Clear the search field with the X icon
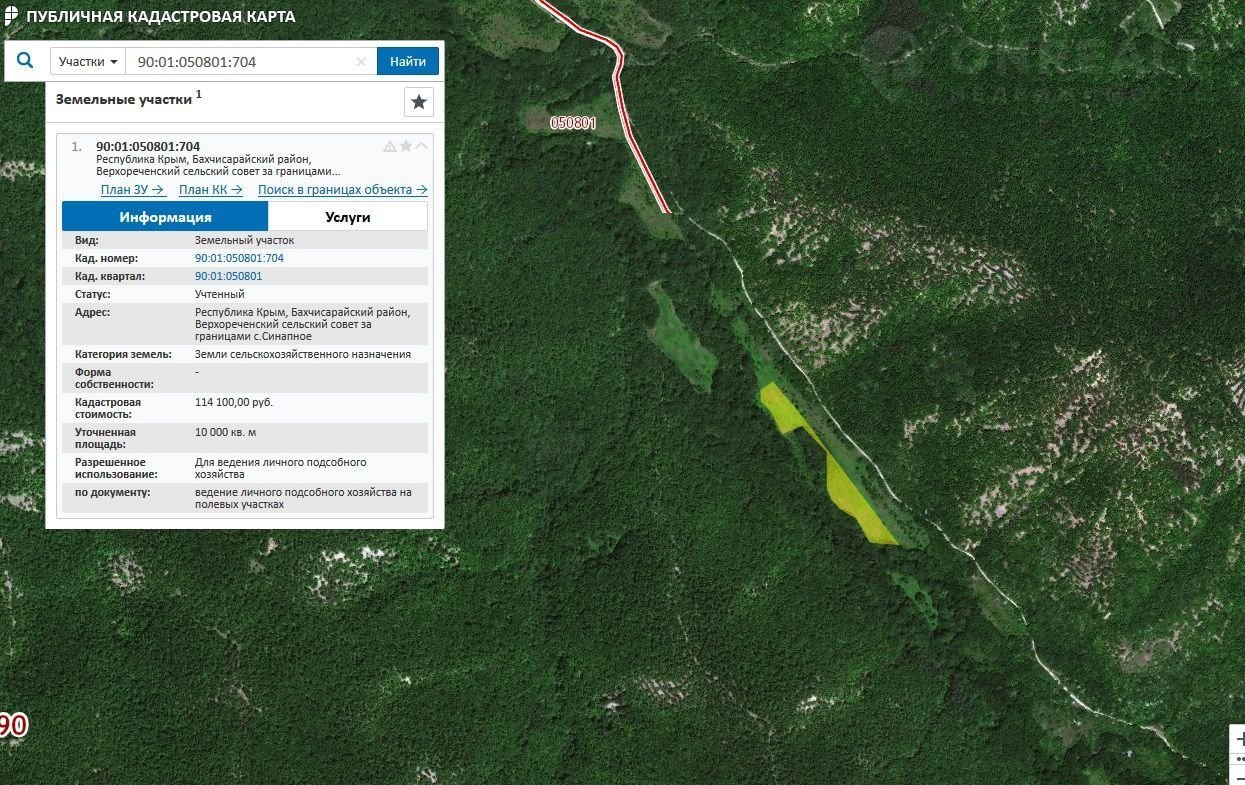Viewport: 1245px width, 785px height. [x=361, y=62]
